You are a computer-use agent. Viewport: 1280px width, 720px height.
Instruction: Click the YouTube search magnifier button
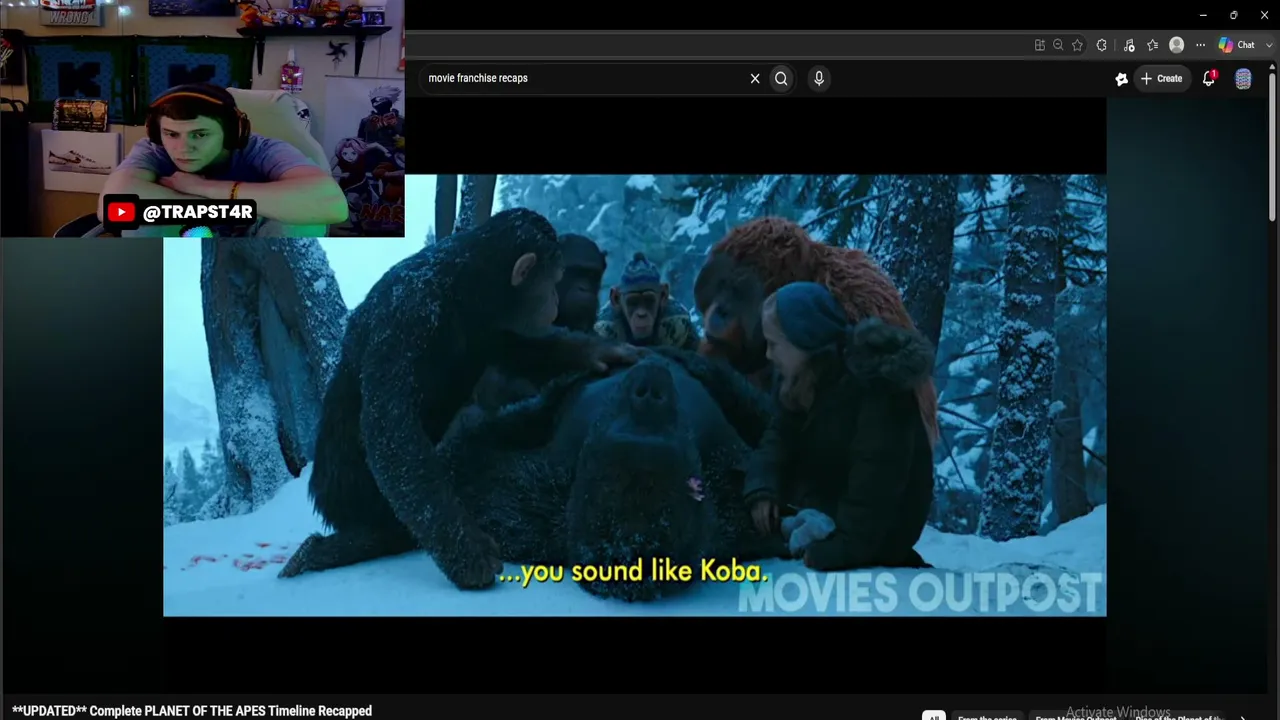[781, 78]
